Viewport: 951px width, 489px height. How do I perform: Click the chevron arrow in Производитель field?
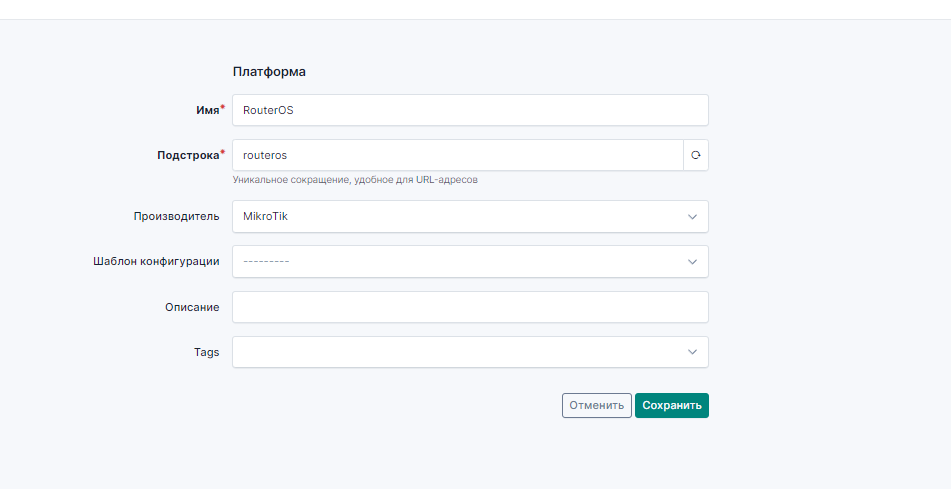[692, 216]
